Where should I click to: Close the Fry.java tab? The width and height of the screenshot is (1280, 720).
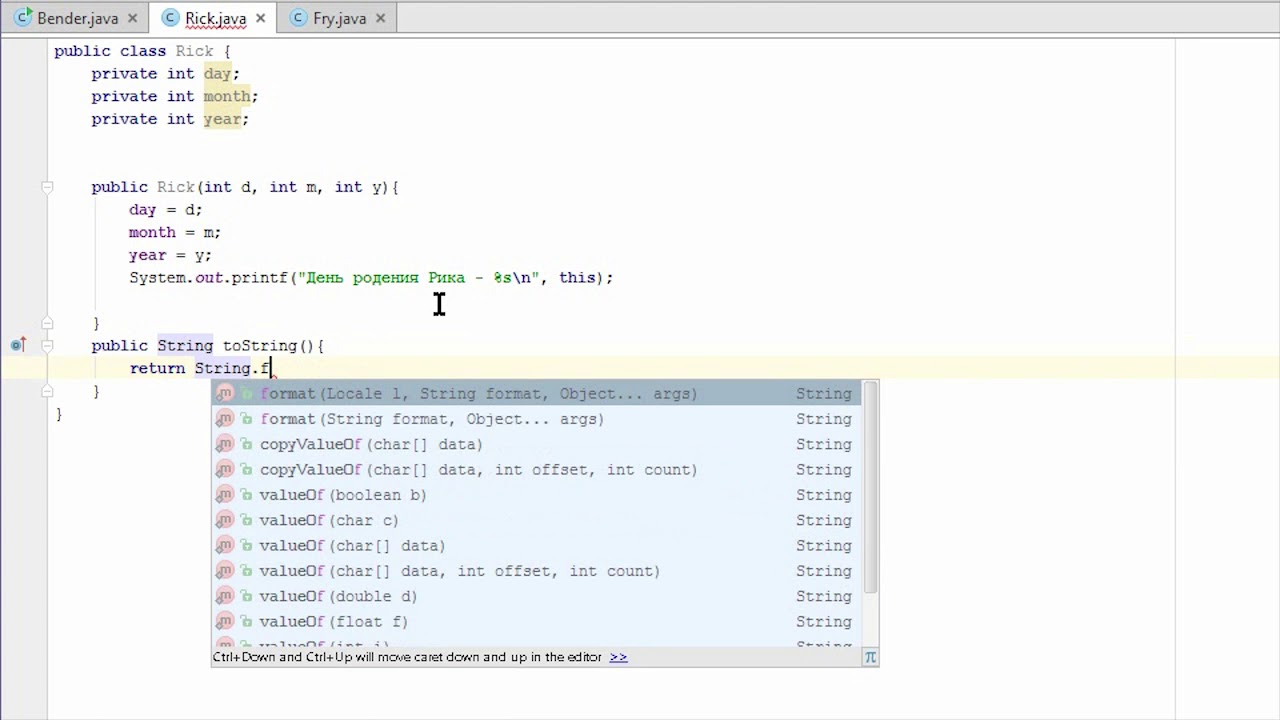coord(381,18)
